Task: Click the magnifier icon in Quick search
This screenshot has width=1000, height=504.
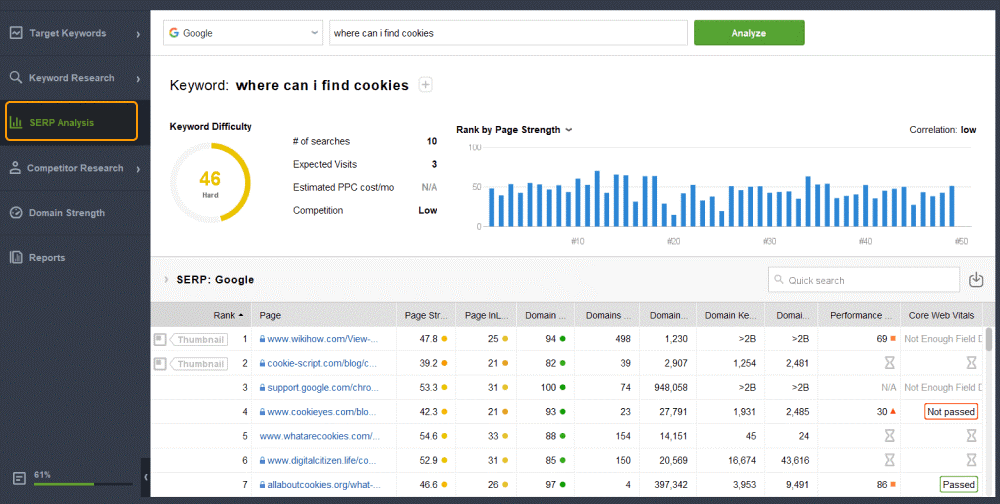Action: (779, 279)
